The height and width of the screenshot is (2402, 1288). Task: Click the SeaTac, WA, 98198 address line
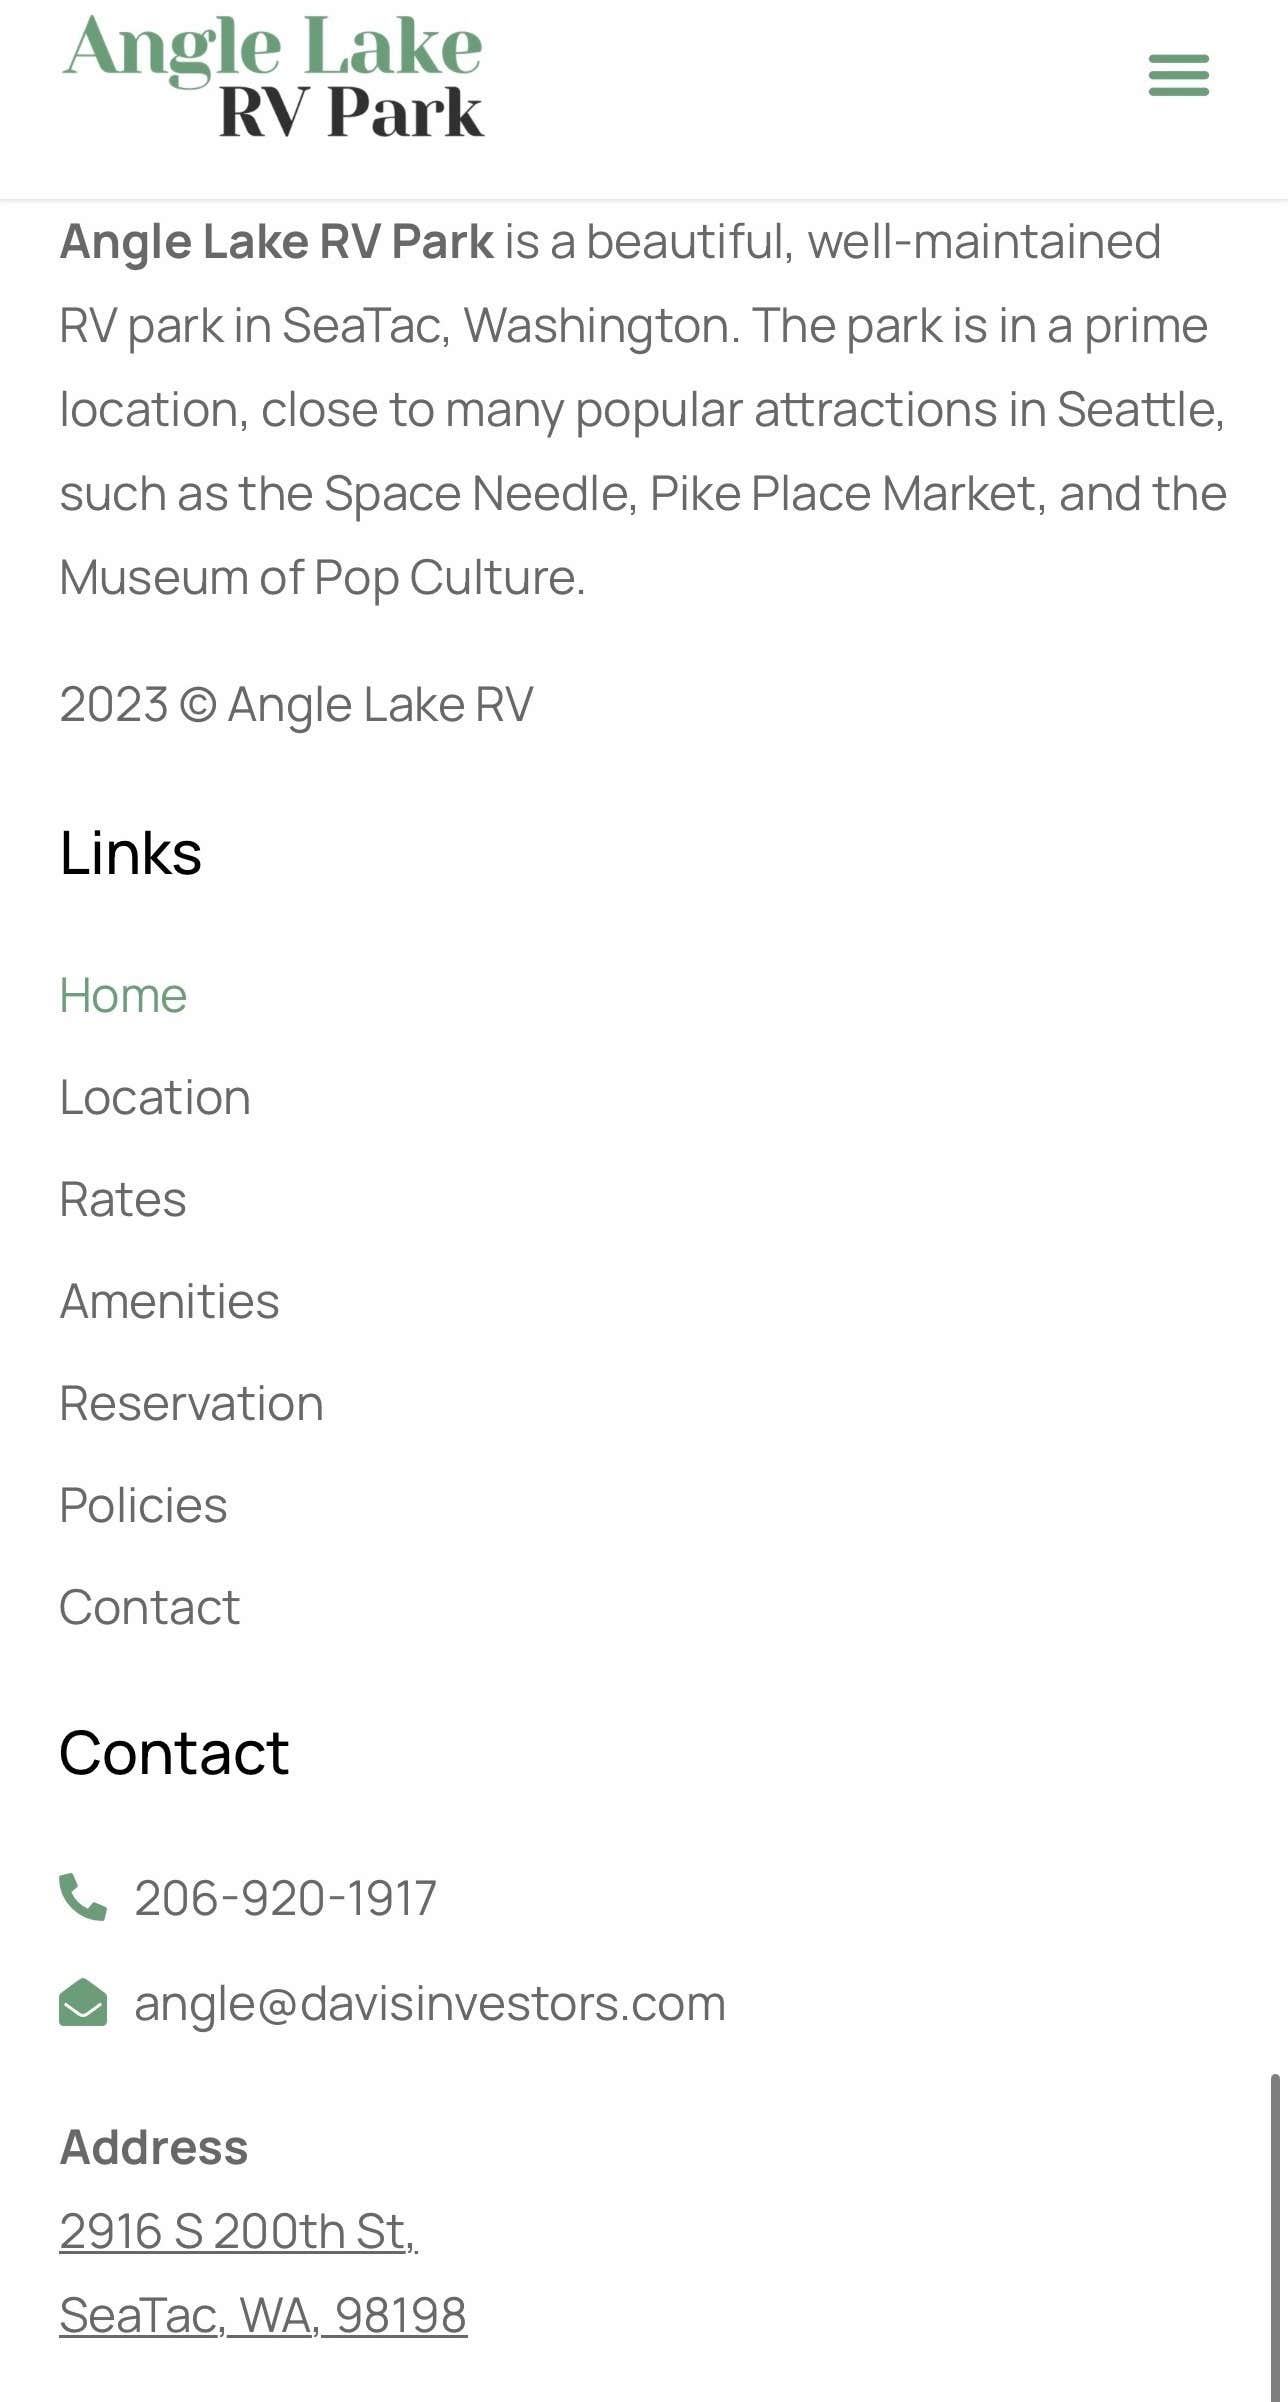pyautogui.click(x=263, y=2315)
